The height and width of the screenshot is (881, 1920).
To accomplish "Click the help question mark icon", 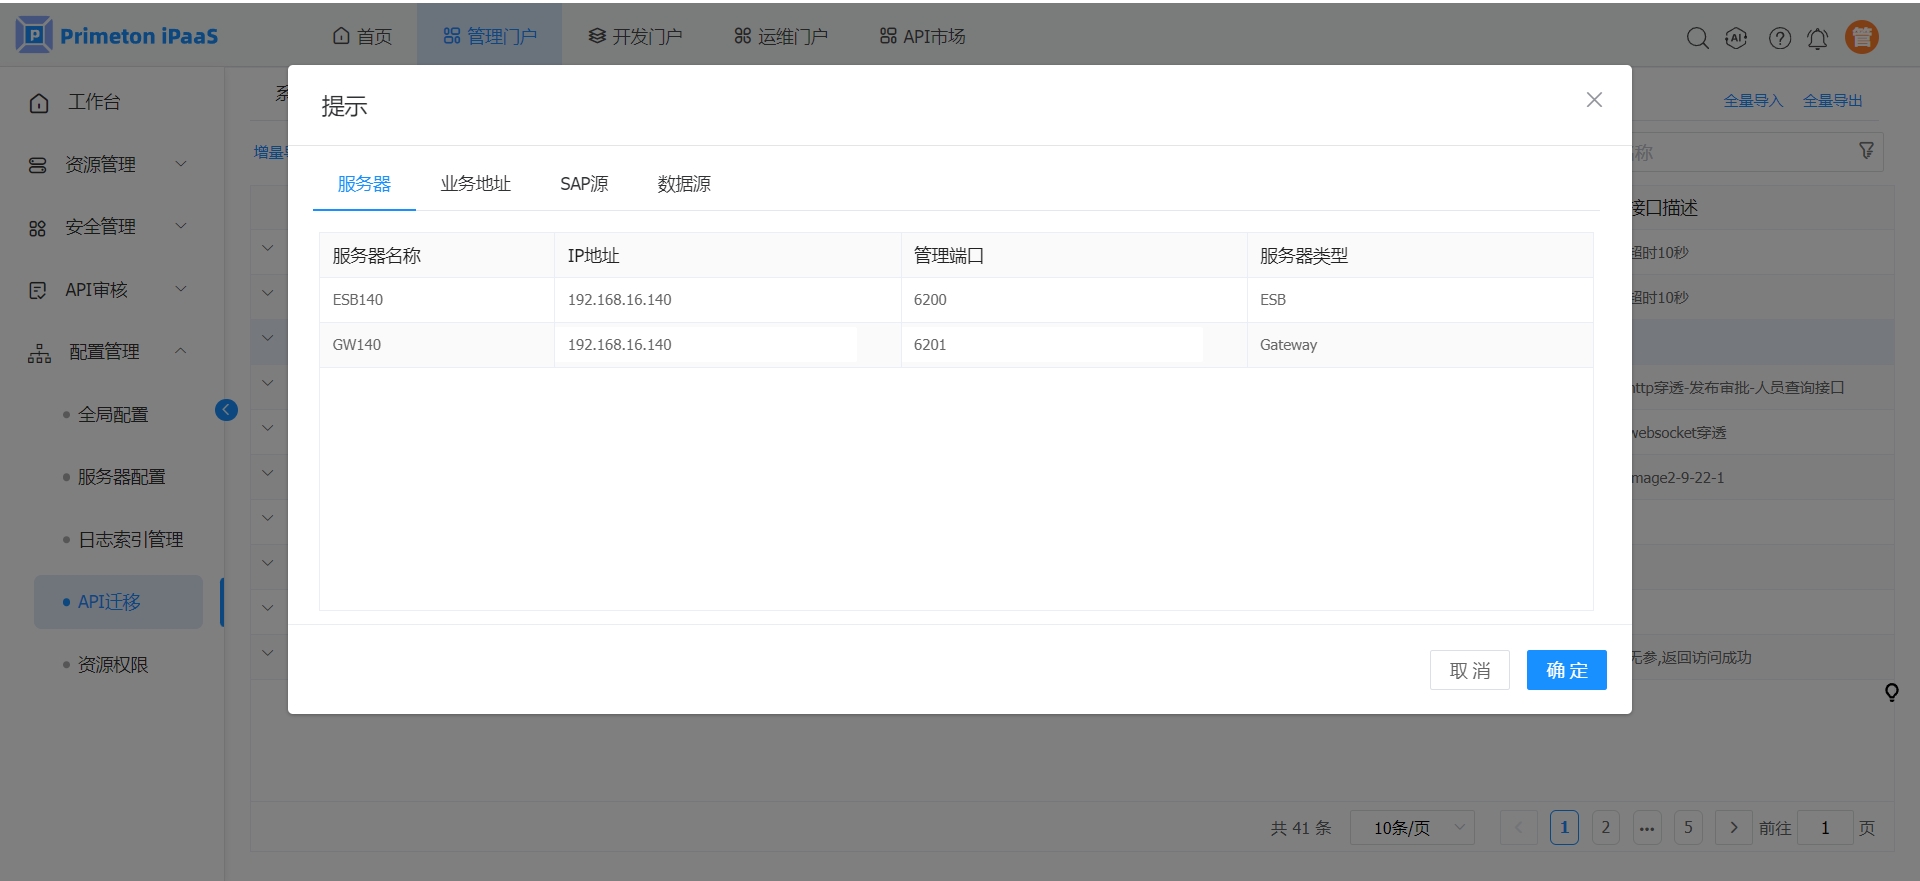I will [x=1779, y=38].
